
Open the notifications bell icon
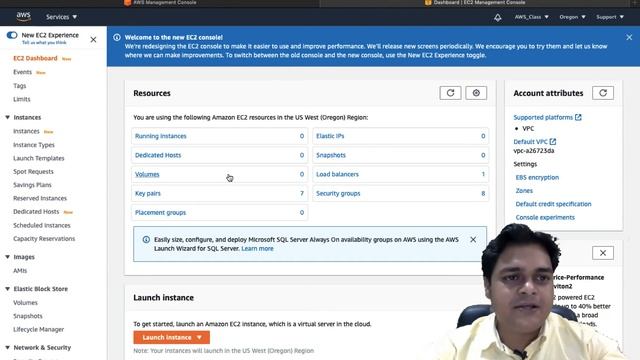pyautogui.click(x=498, y=17)
